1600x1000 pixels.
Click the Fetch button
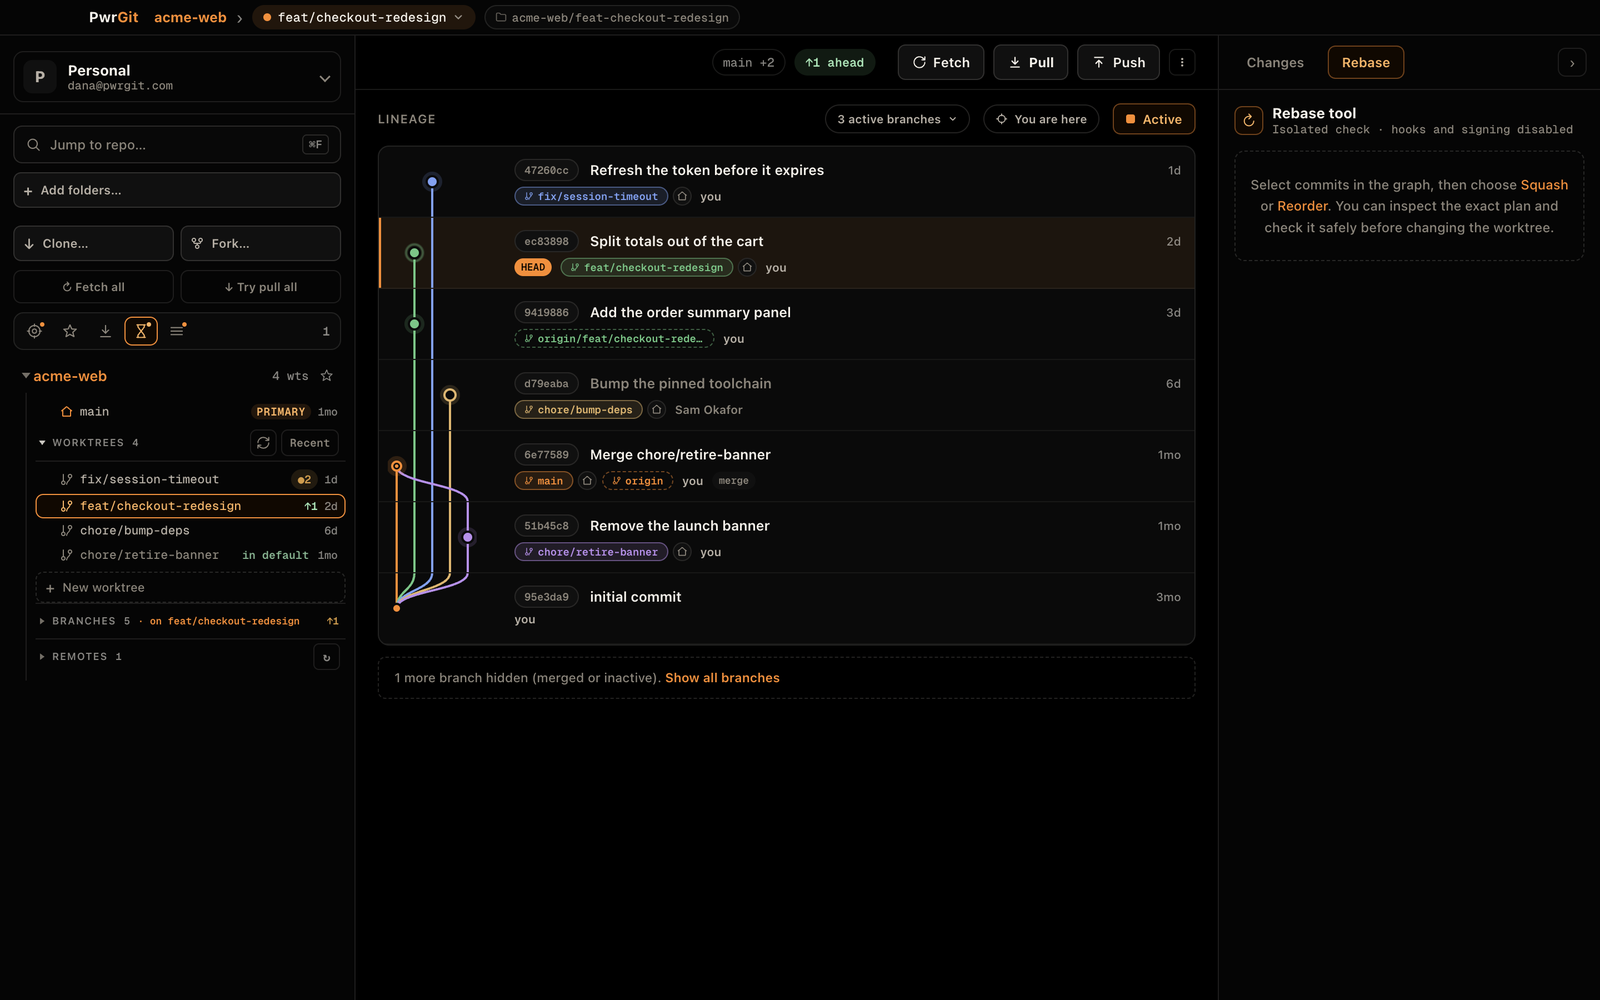941,62
